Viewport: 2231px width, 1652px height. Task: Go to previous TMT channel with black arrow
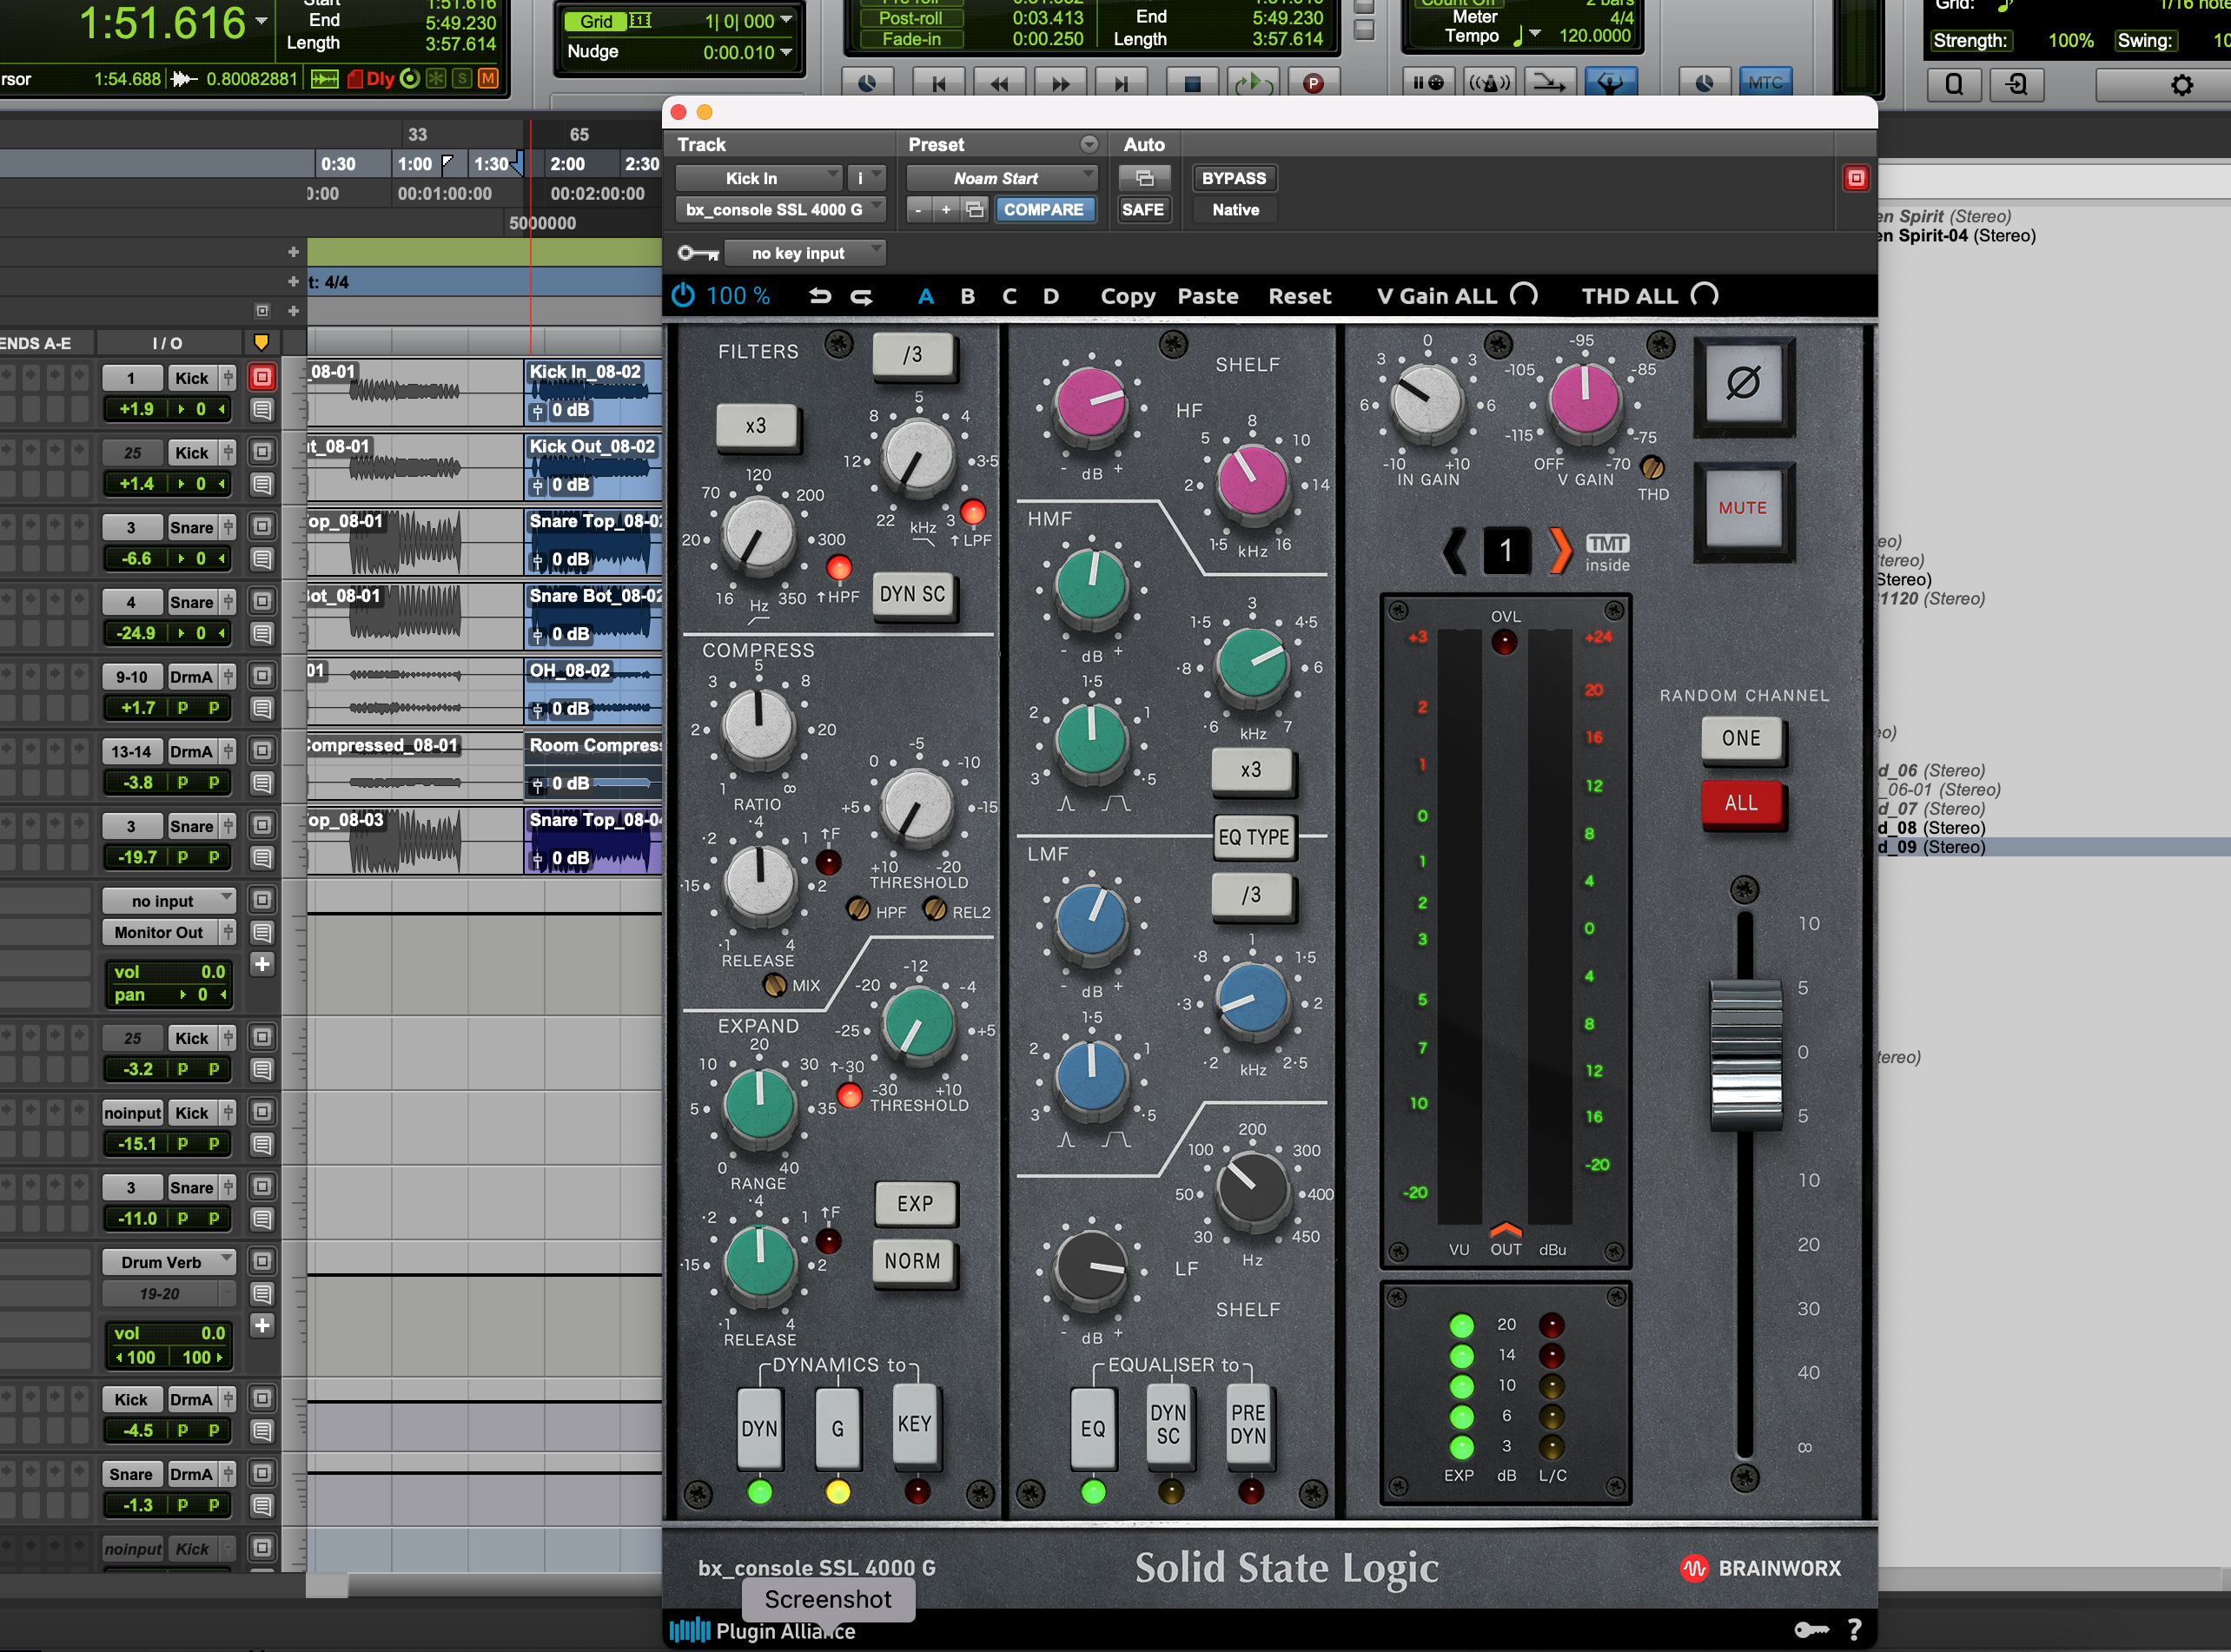(1457, 550)
